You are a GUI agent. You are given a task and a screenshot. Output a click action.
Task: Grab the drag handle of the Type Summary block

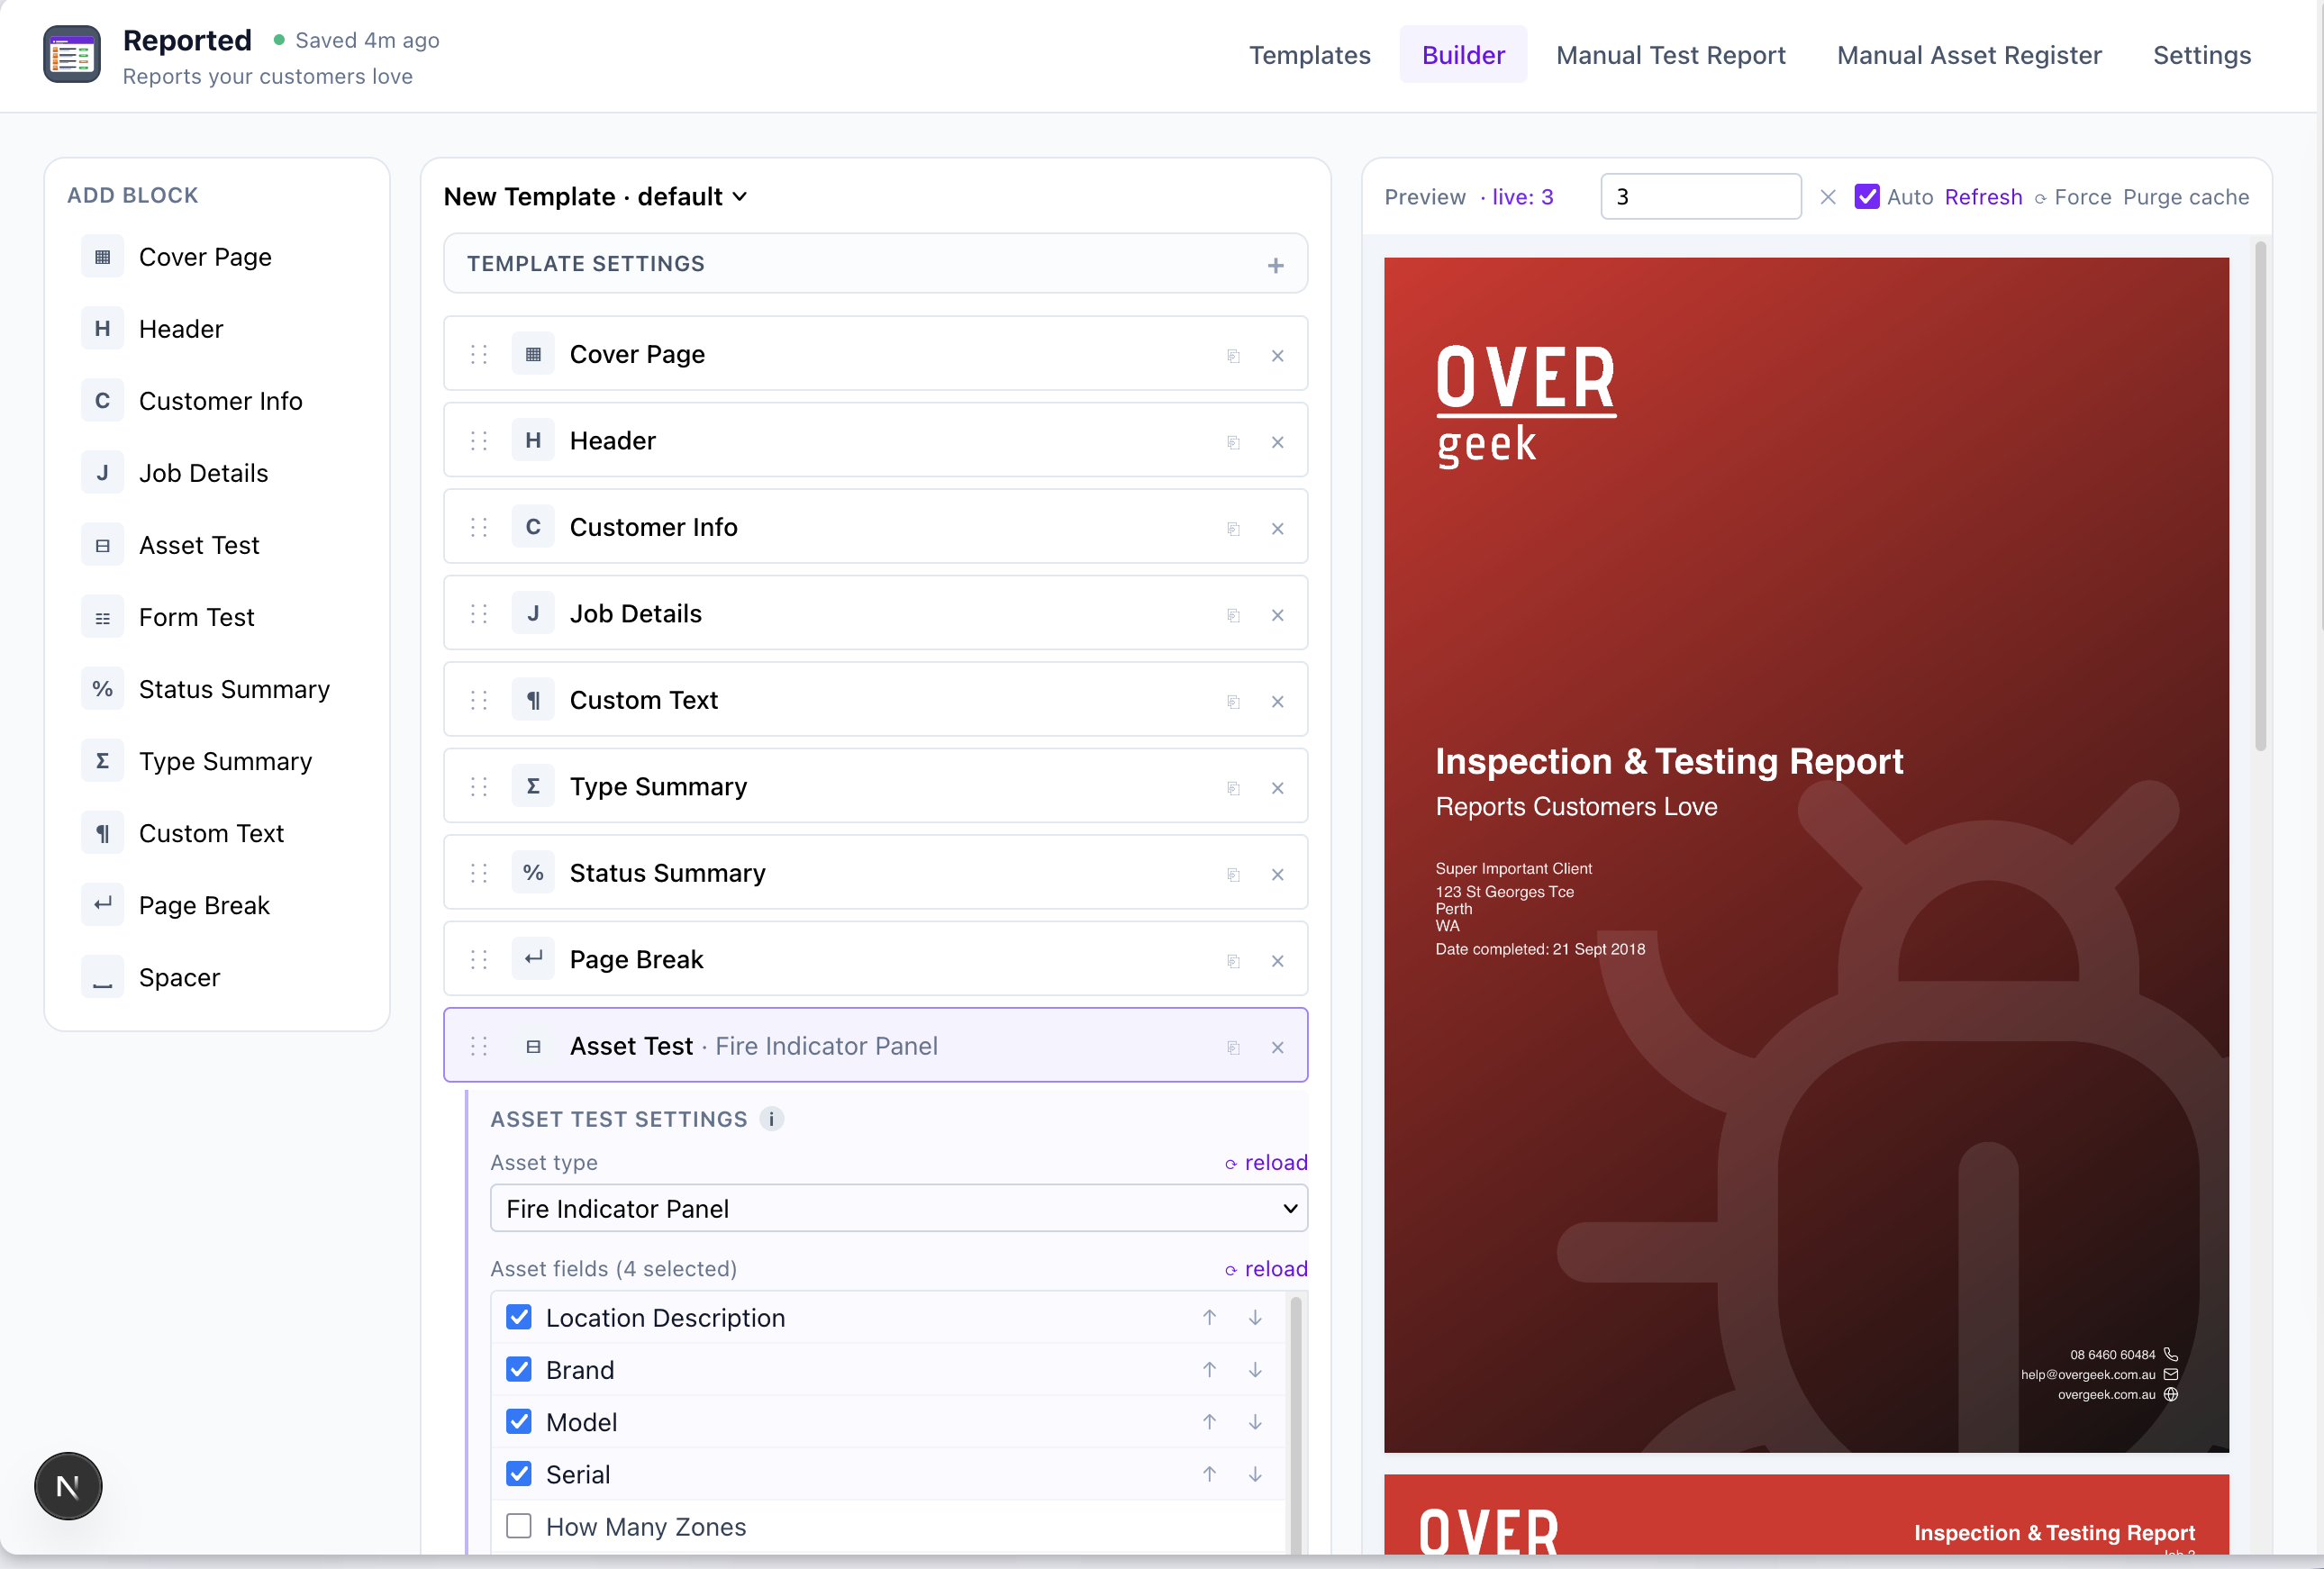pos(479,787)
